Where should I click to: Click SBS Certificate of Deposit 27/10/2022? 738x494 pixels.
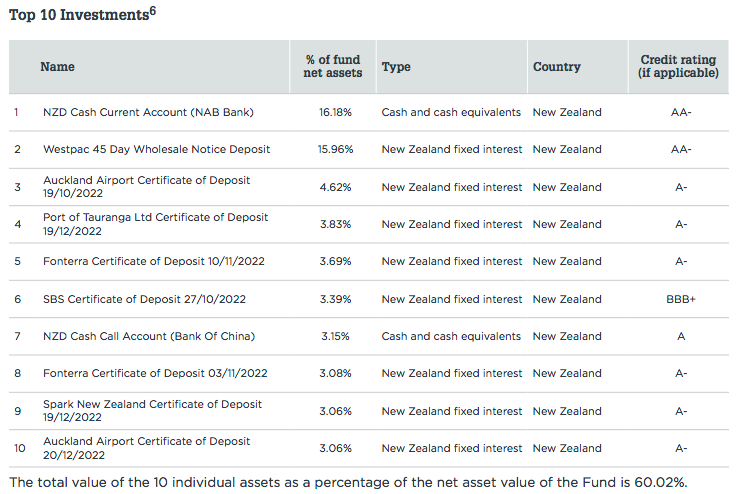coord(144,299)
